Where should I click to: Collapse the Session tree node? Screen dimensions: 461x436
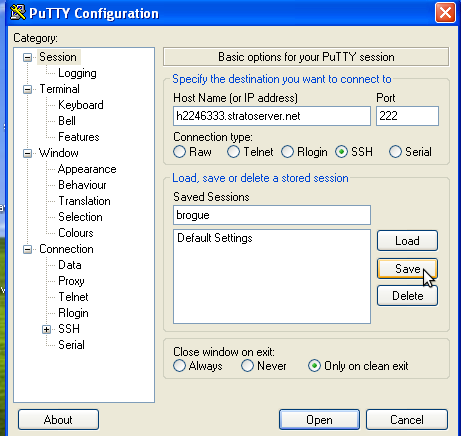click(27, 57)
